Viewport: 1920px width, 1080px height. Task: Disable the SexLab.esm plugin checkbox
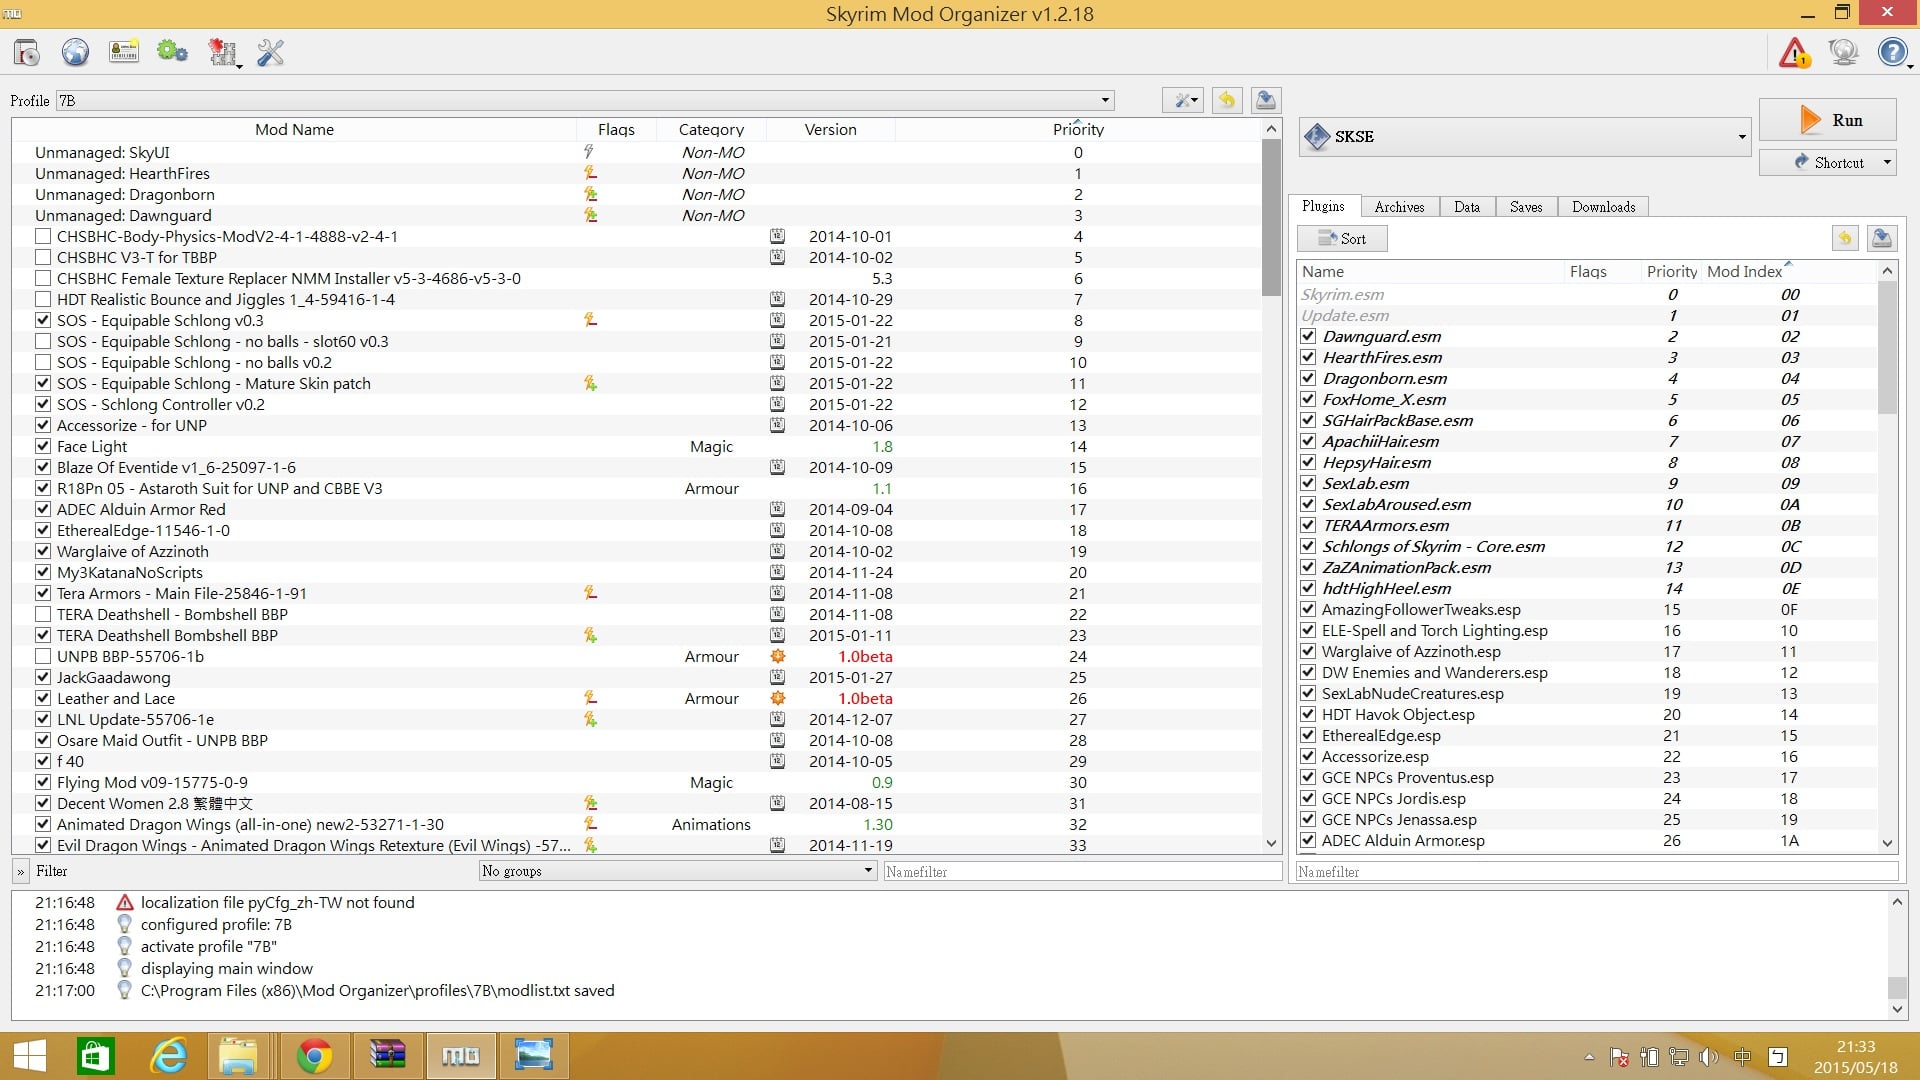click(x=1308, y=483)
